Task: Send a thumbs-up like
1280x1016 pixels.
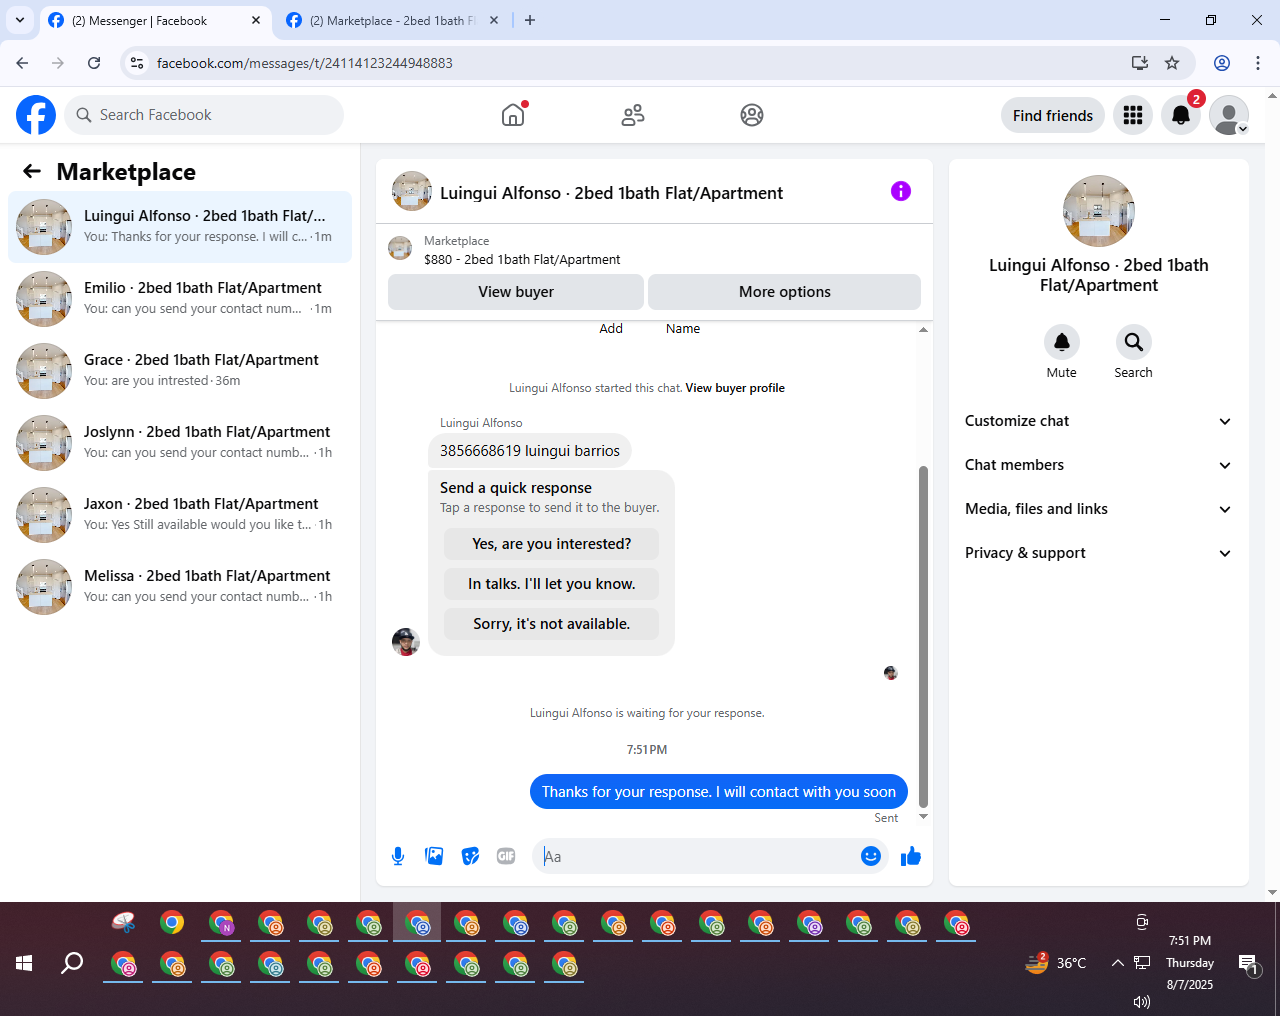Action: 911,856
